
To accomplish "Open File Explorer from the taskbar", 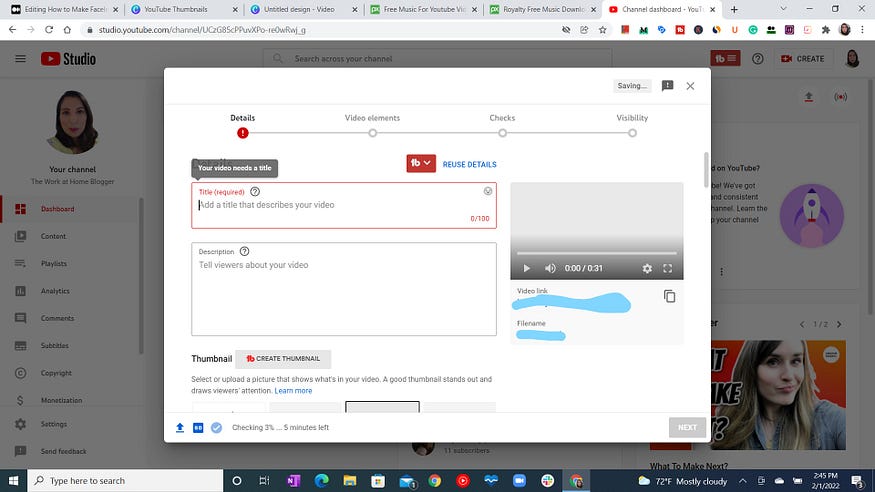I will pos(350,481).
